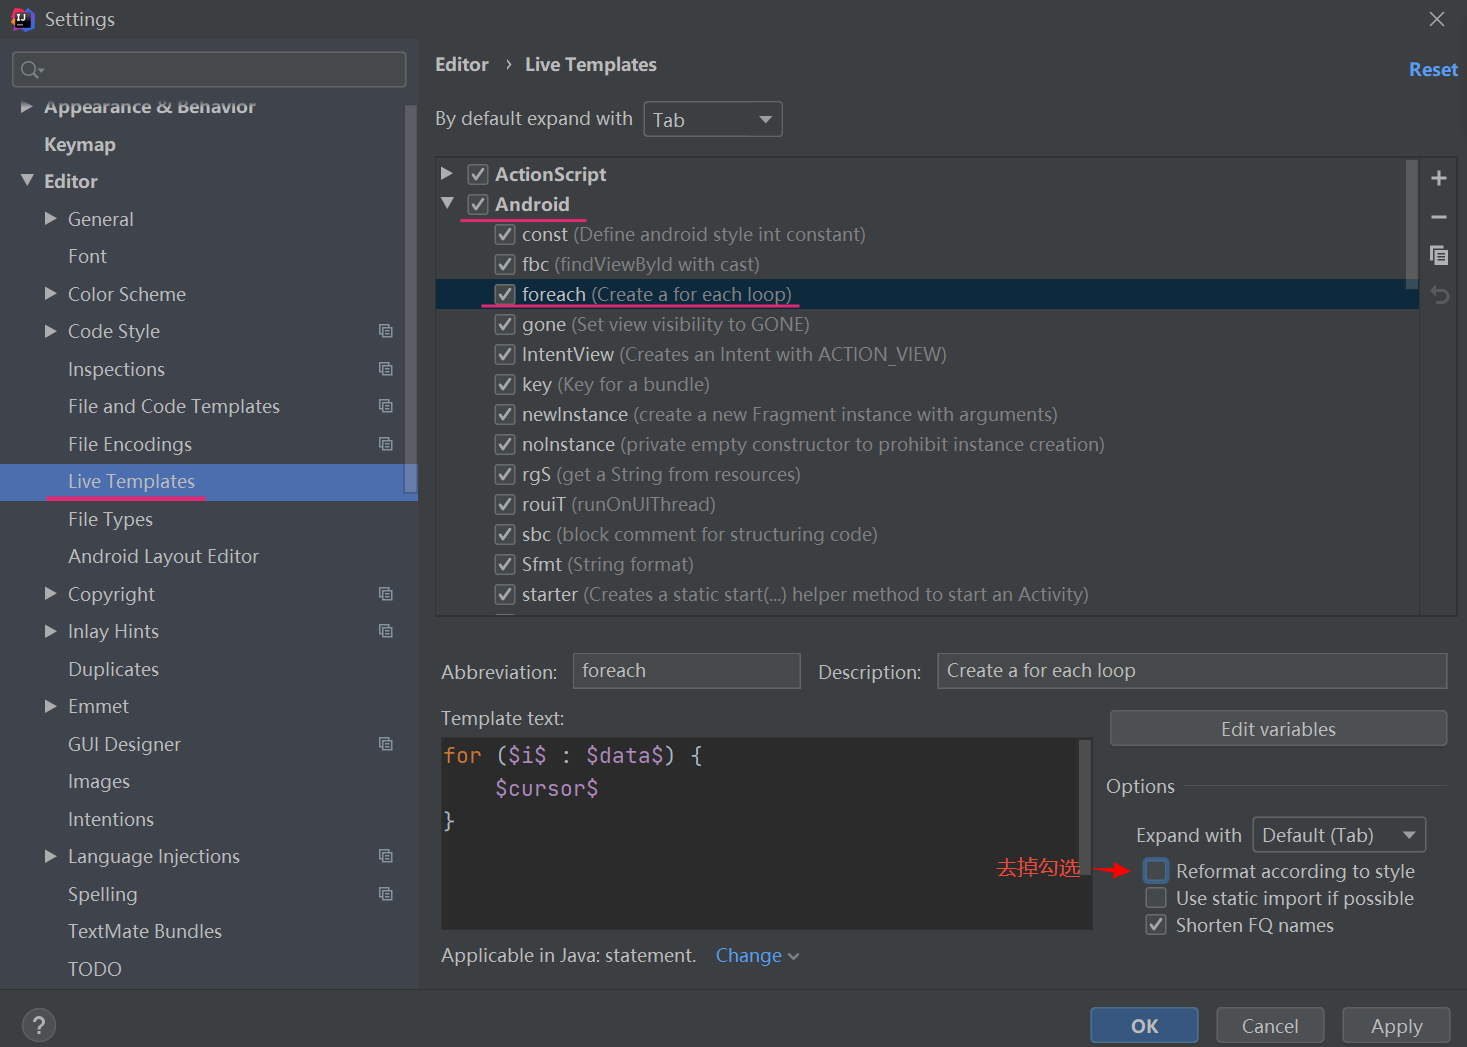Select File Types in settings sidebar

[x=110, y=519]
